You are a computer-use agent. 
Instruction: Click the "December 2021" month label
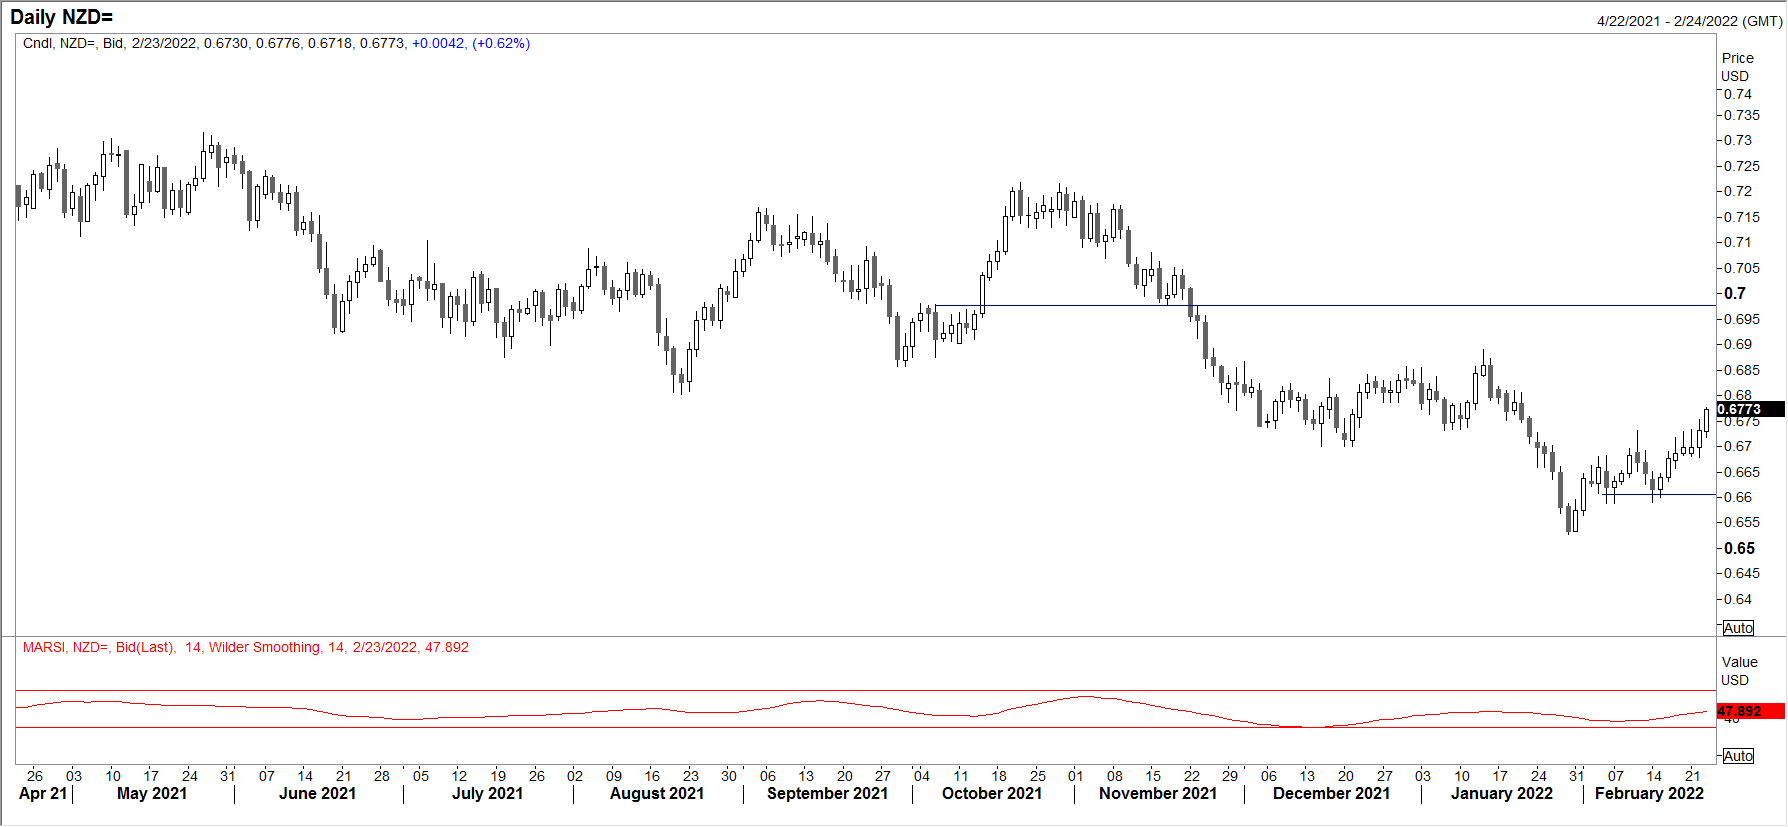click(x=1331, y=793)
